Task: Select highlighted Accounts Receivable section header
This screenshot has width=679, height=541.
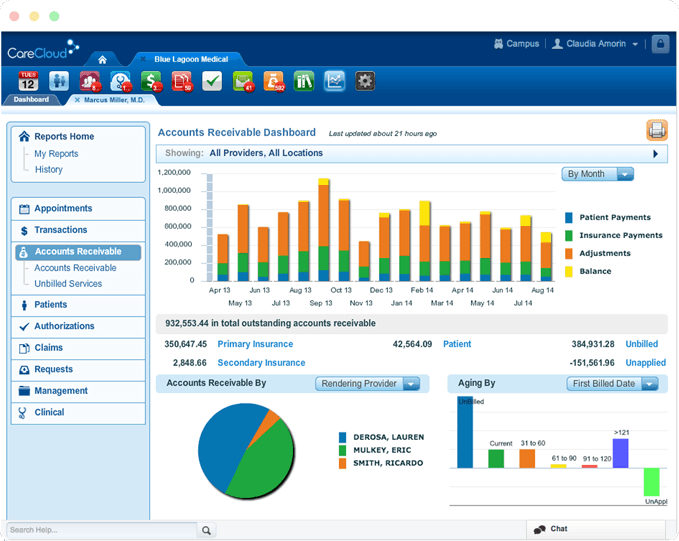Action: click(78, 252)
